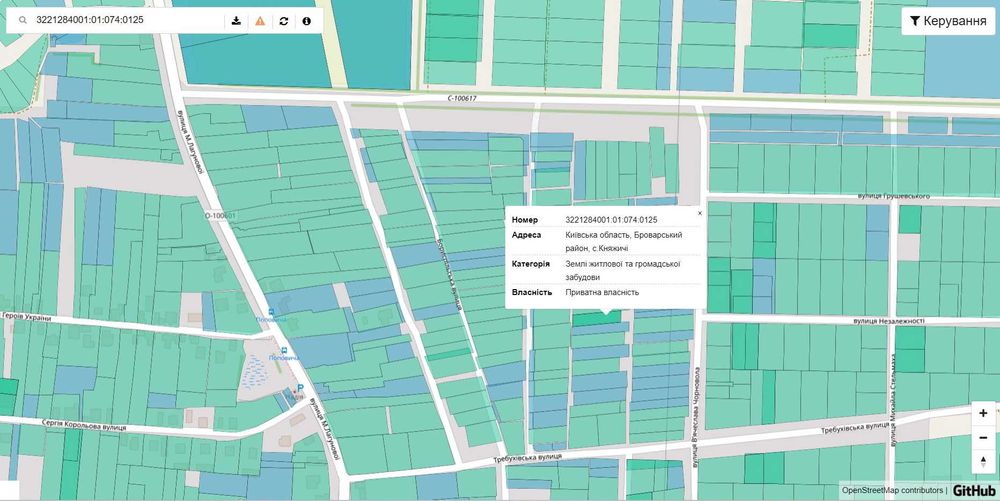Click the Київська область address value
1000x501 pixels.
click(624, 242)
